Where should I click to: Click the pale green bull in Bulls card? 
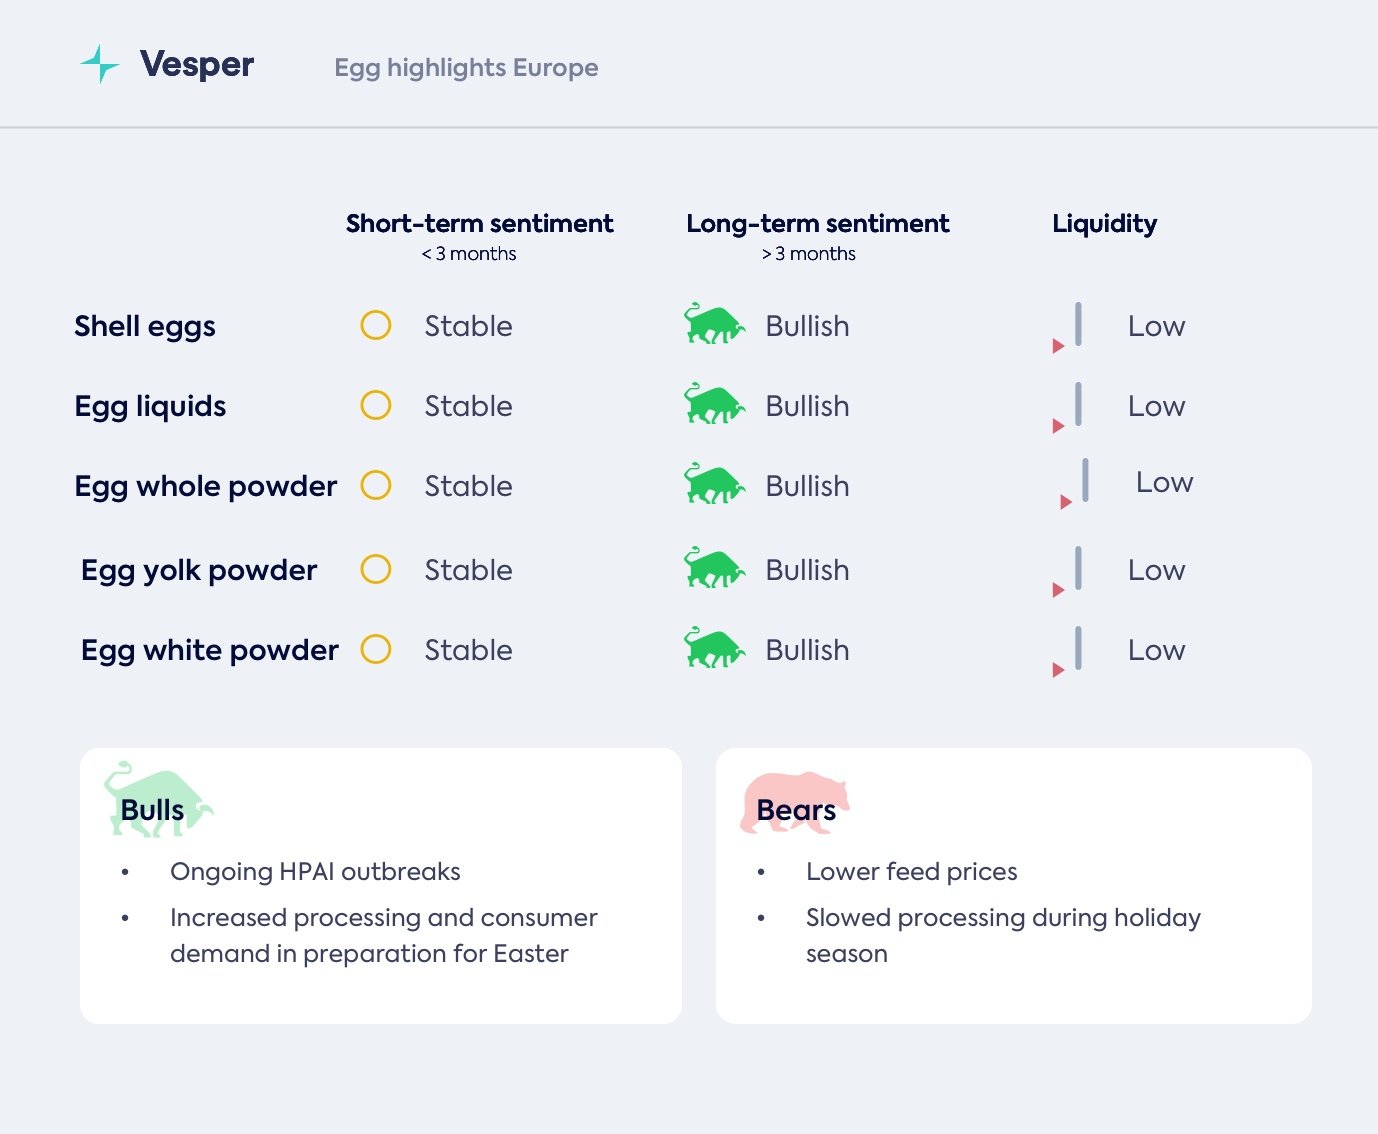[x=157, y=799]
